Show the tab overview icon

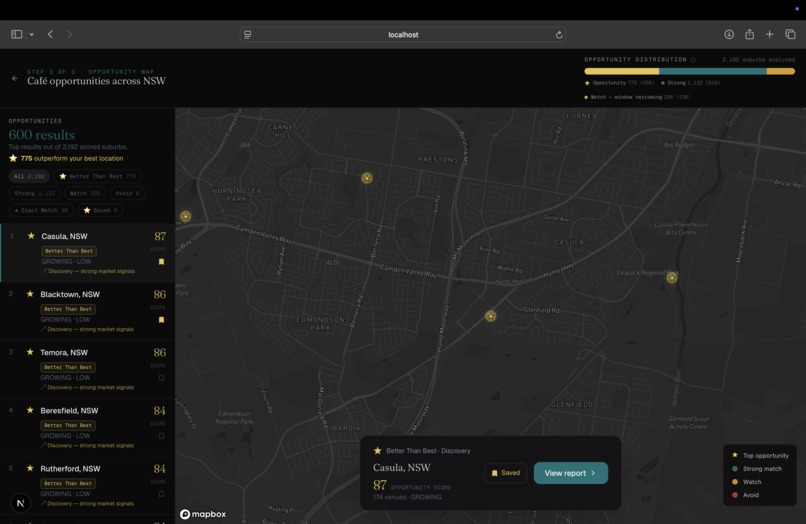point(791,34)
